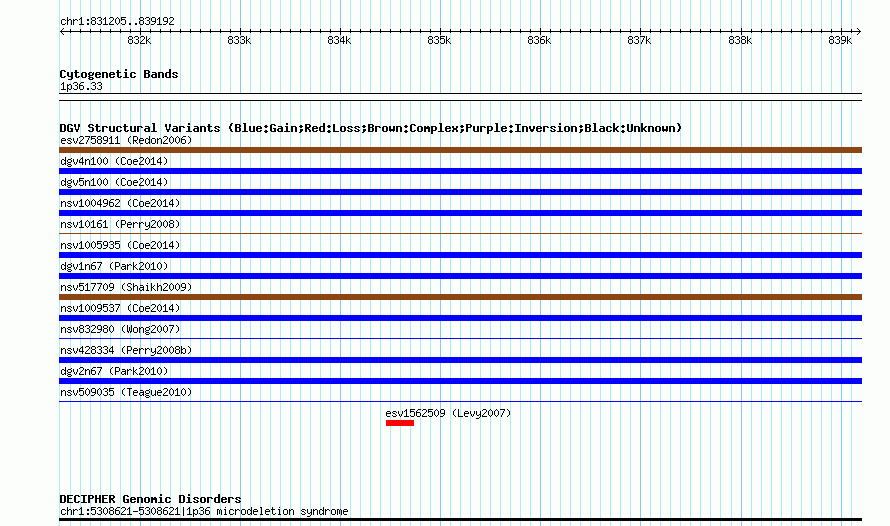Open the dgv4n100 (Coe2014) variant label
The width and height of the screenshot is (890, 526).
tap(114, 161)
